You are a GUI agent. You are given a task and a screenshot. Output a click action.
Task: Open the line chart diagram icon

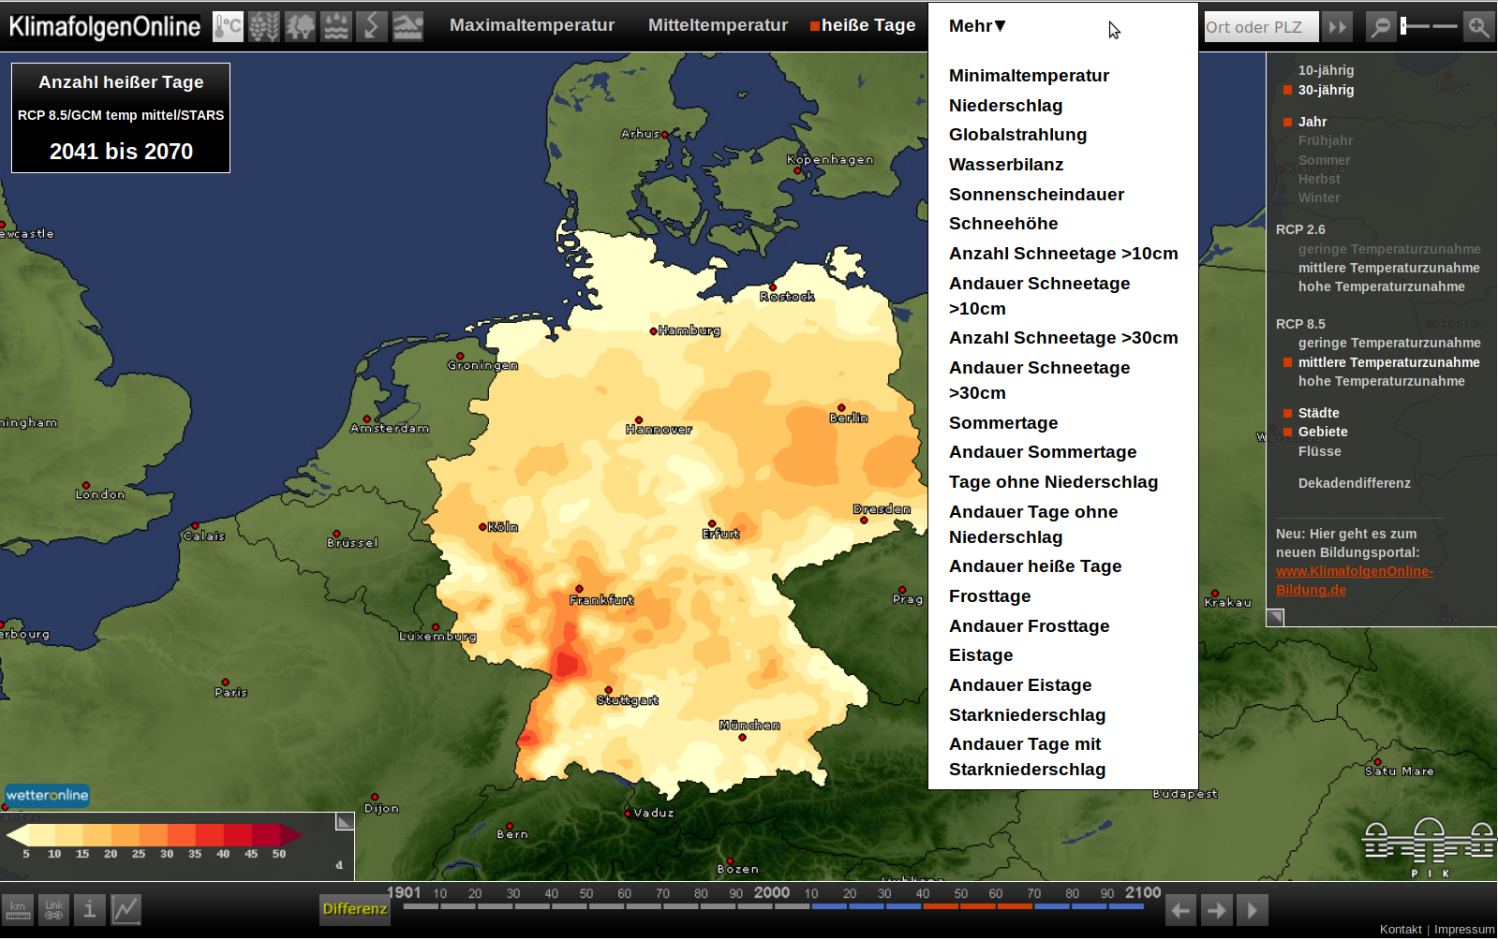pos(126,909)
